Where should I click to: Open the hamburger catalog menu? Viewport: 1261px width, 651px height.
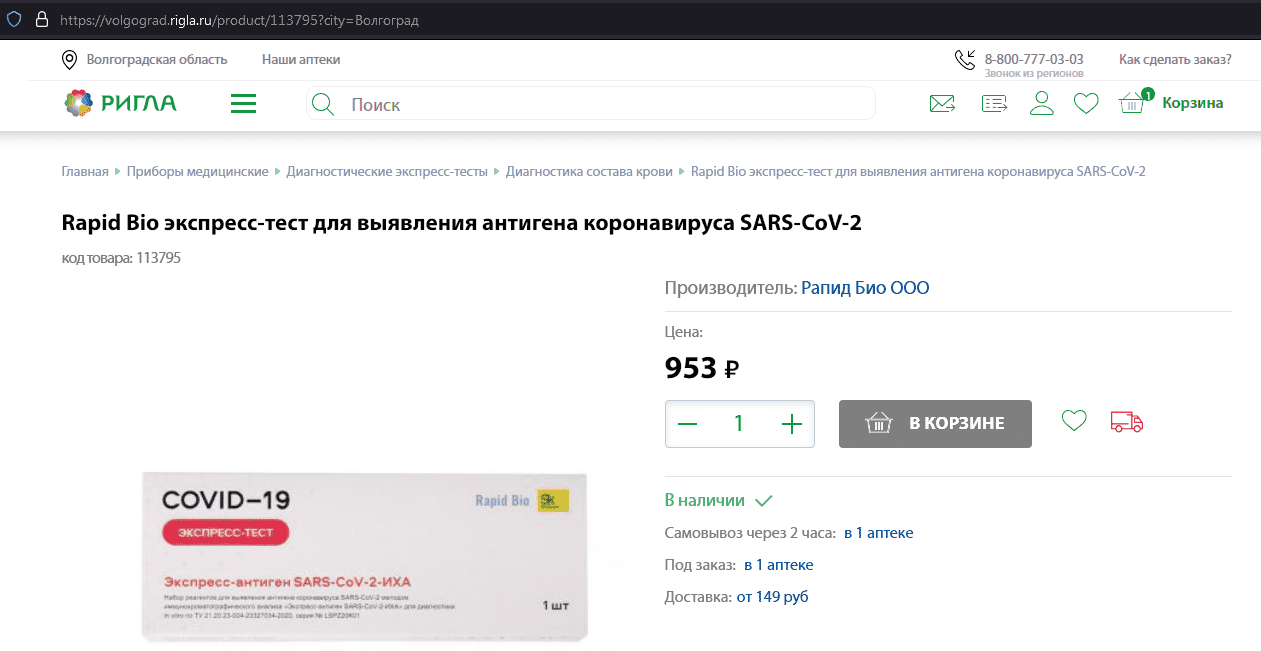tap(243, 104)
